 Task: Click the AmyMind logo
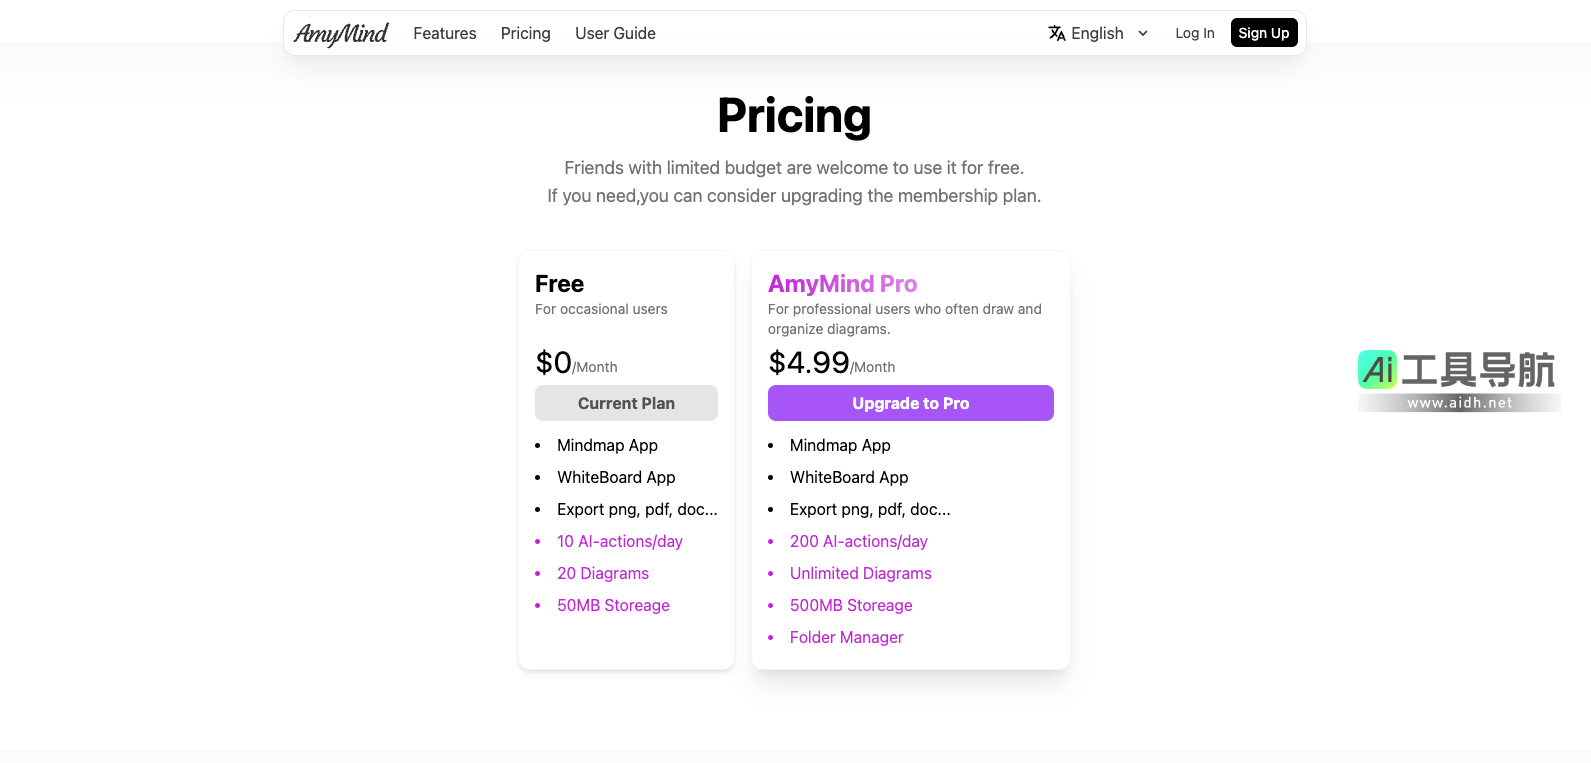pos(341,34)
